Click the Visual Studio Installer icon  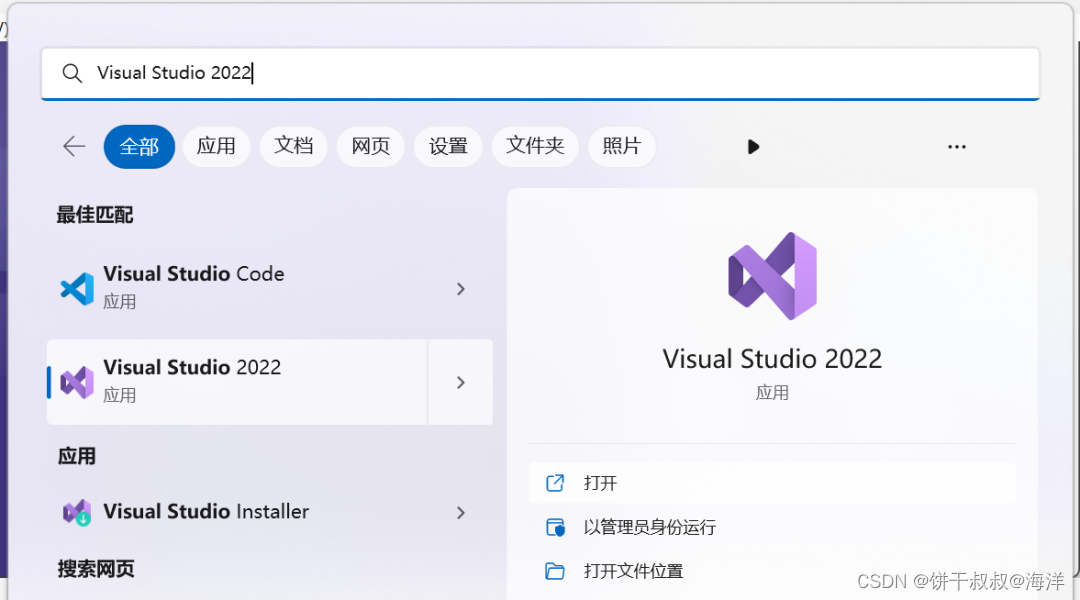76,512
